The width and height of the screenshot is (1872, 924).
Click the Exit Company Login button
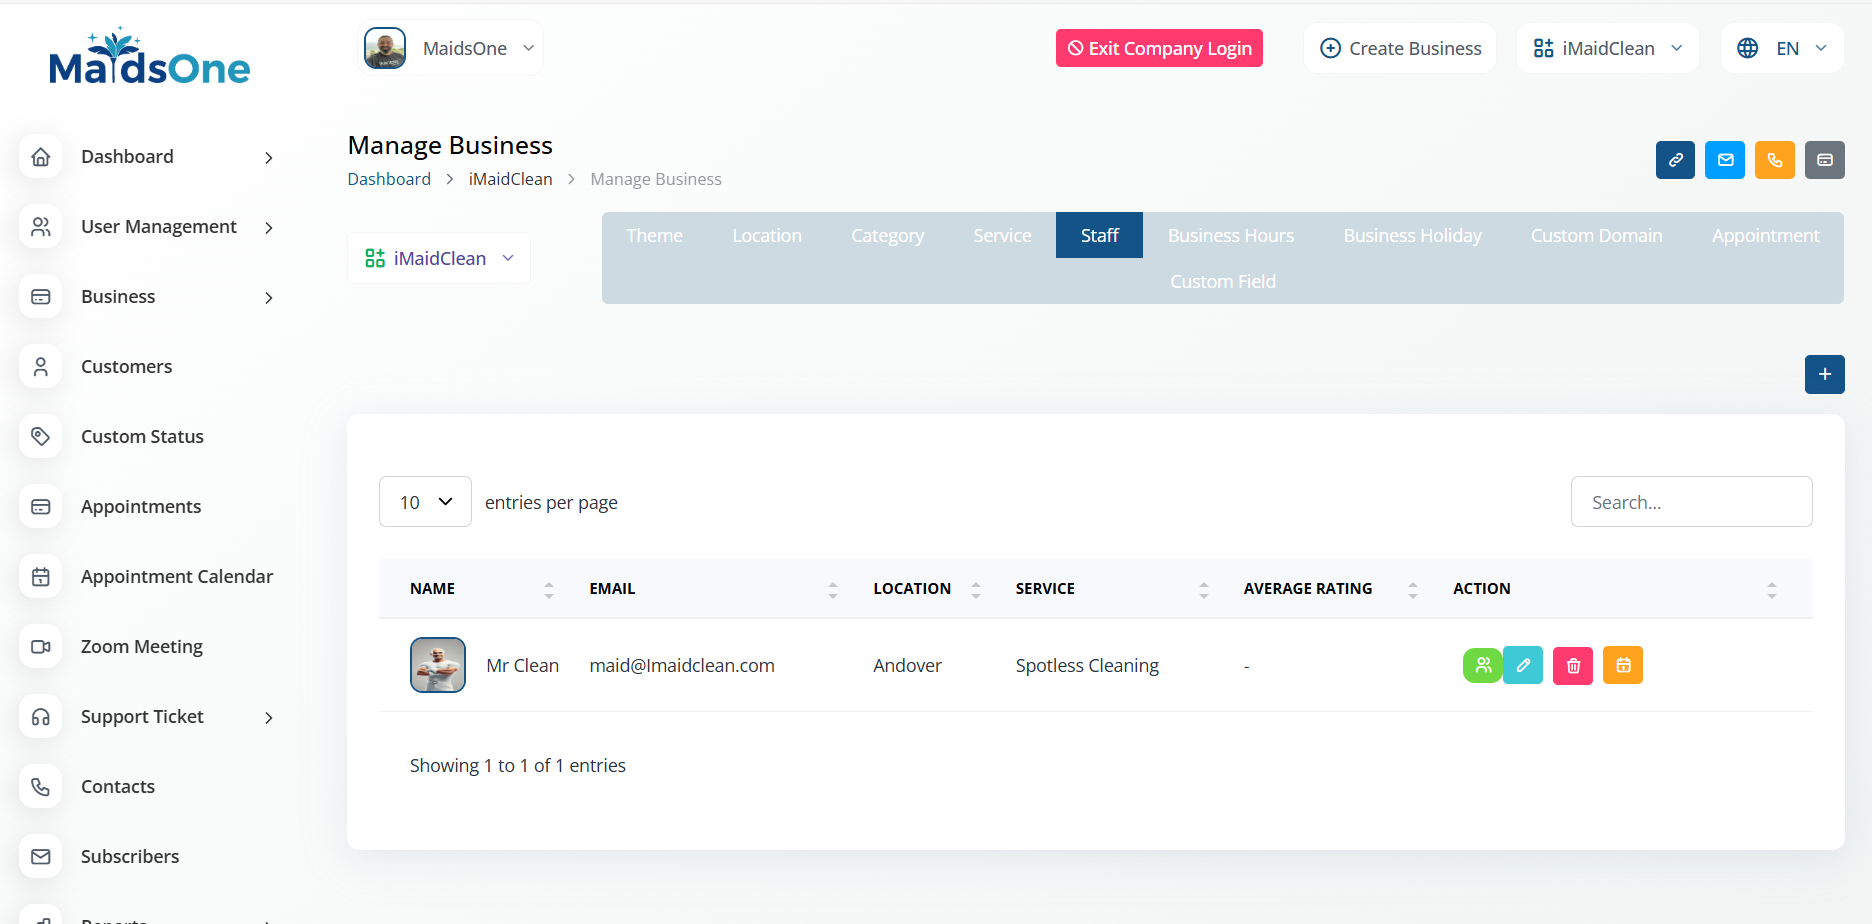point(1159,48)
